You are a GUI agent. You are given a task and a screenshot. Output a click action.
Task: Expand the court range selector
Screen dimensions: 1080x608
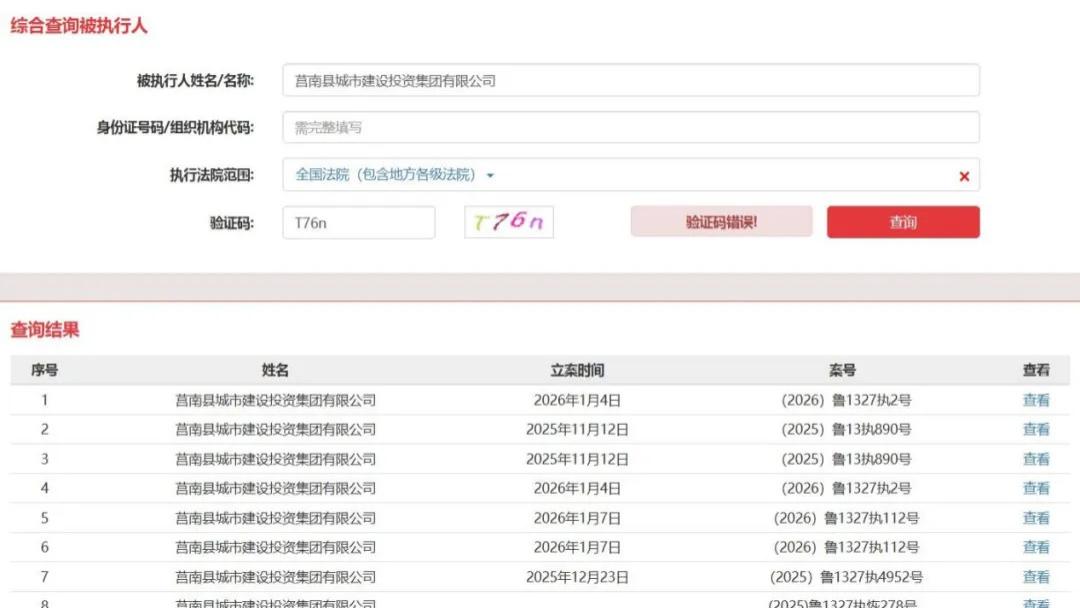click(489, 174)
